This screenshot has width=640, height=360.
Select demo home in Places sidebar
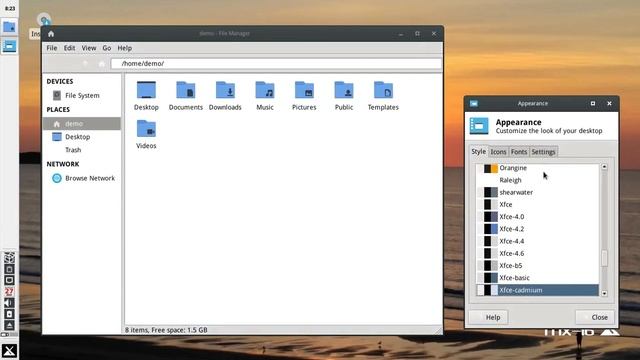(82, 124)
